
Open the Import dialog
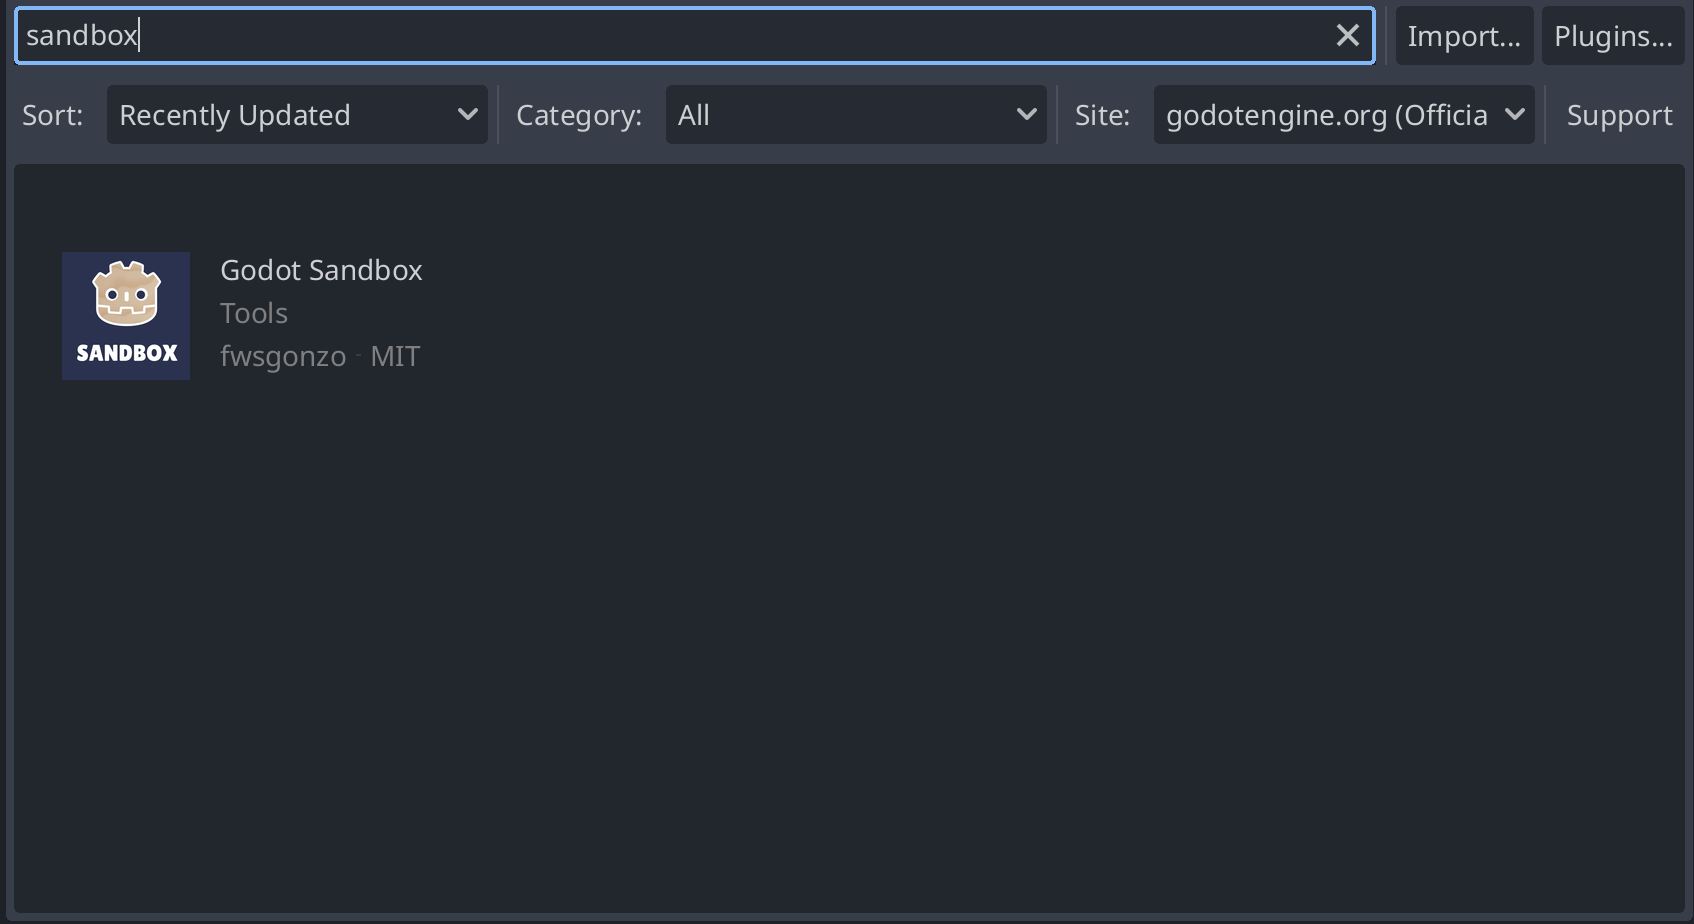(x=1464, y=36)
